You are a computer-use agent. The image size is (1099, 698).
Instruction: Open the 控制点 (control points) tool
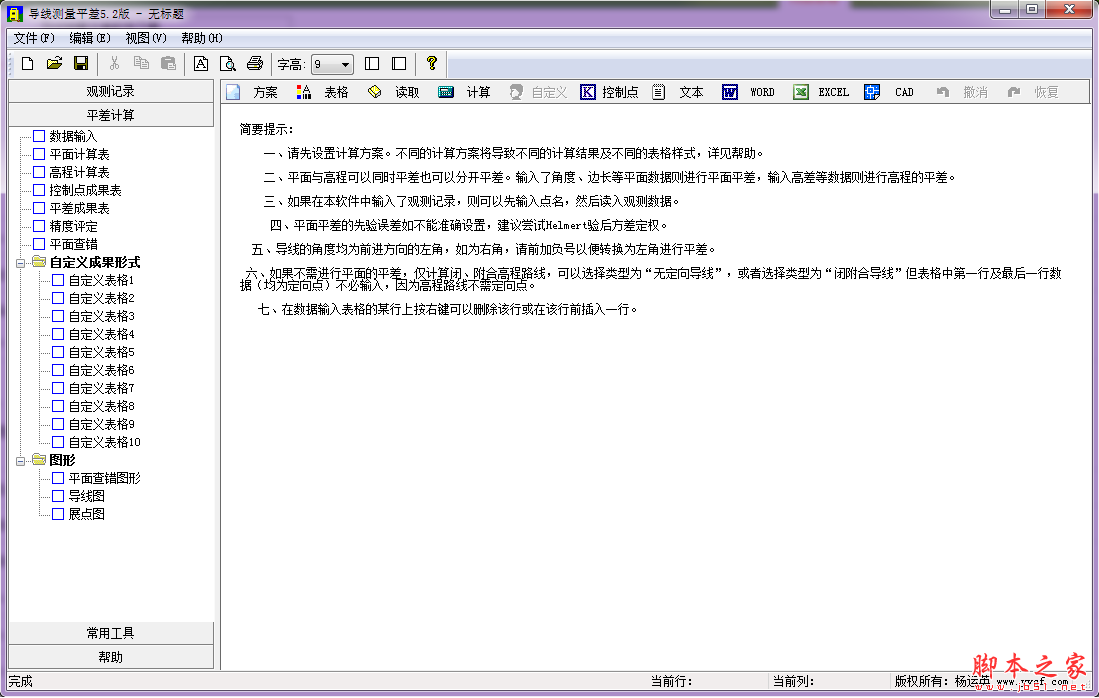point(601,91)
